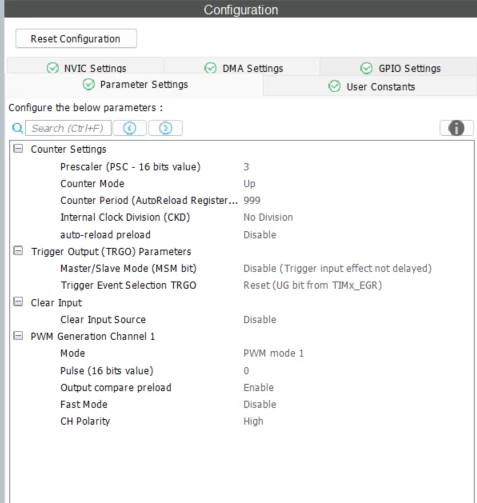Select the Clear Input Source label
This screenshot has width=477, height=503.
[x=103, y=319]
